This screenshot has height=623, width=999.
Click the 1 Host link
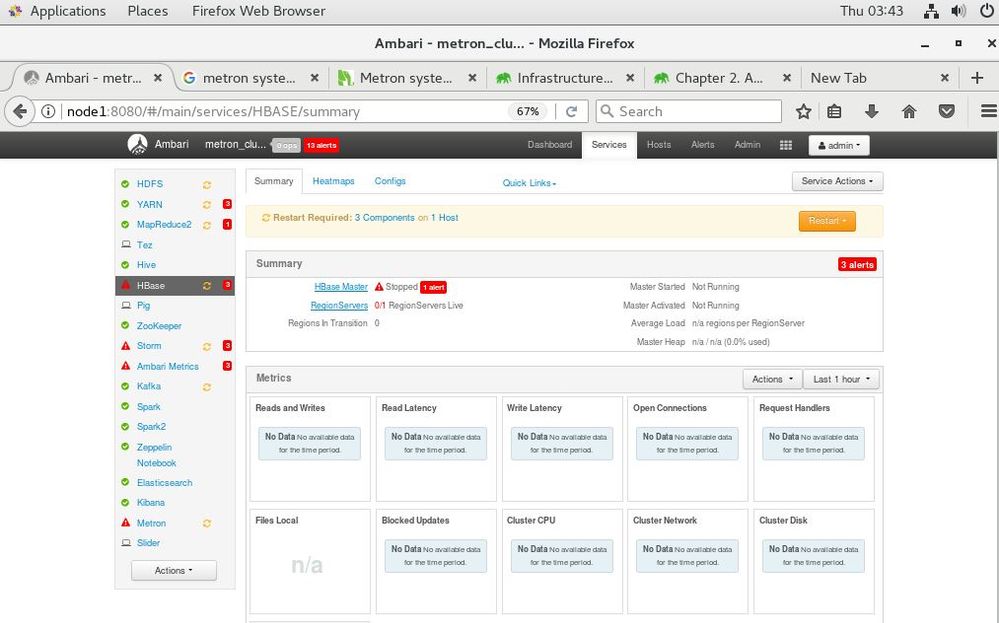coord(445,217)
